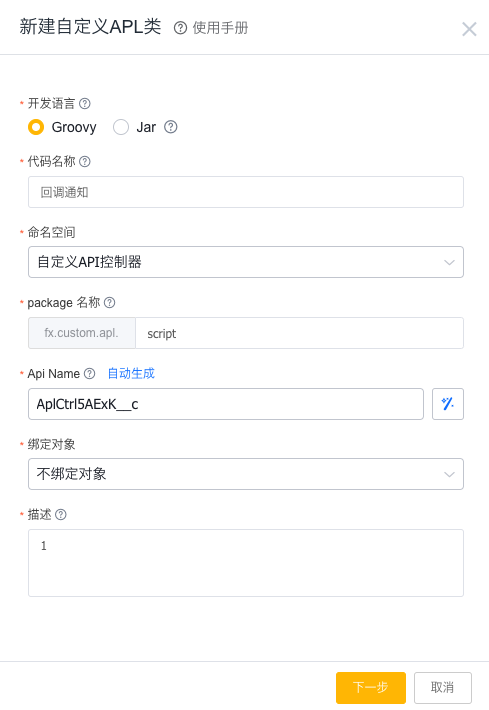Click the 自动生成 link
Viewport: 489px width, 710px height.
tap(131, 374)
